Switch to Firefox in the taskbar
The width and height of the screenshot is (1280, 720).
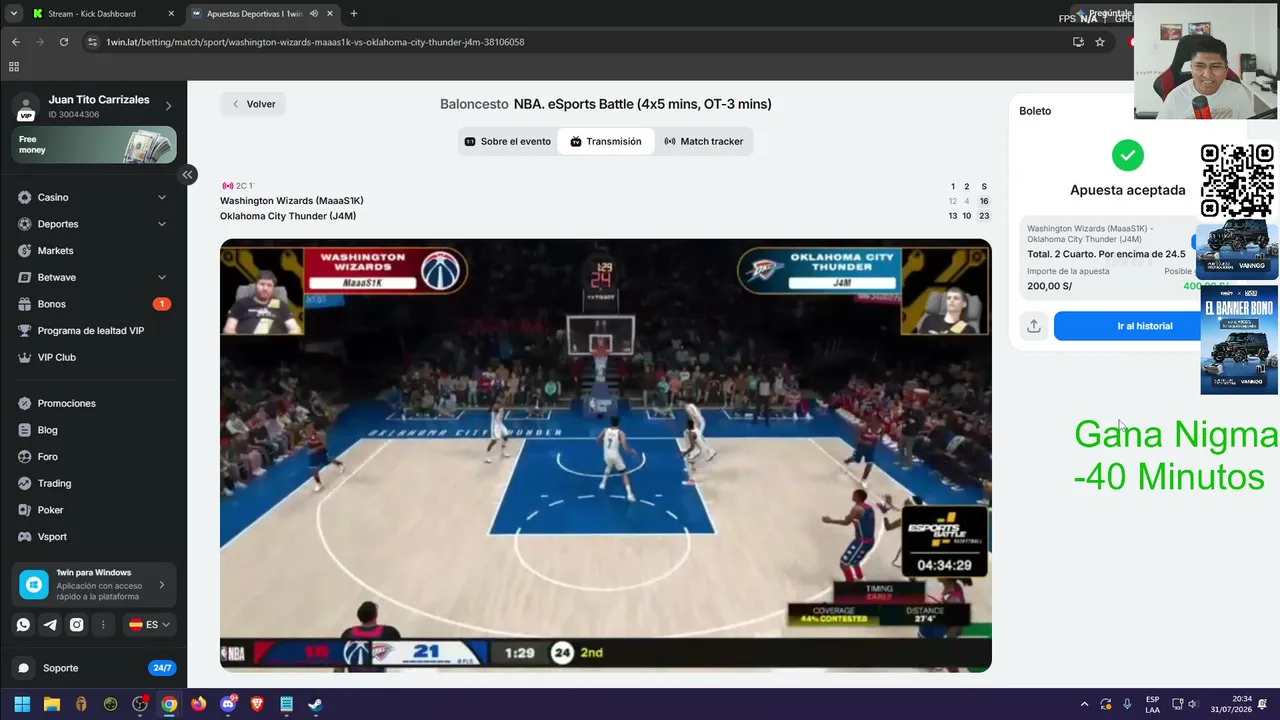(x=198, y=704)
